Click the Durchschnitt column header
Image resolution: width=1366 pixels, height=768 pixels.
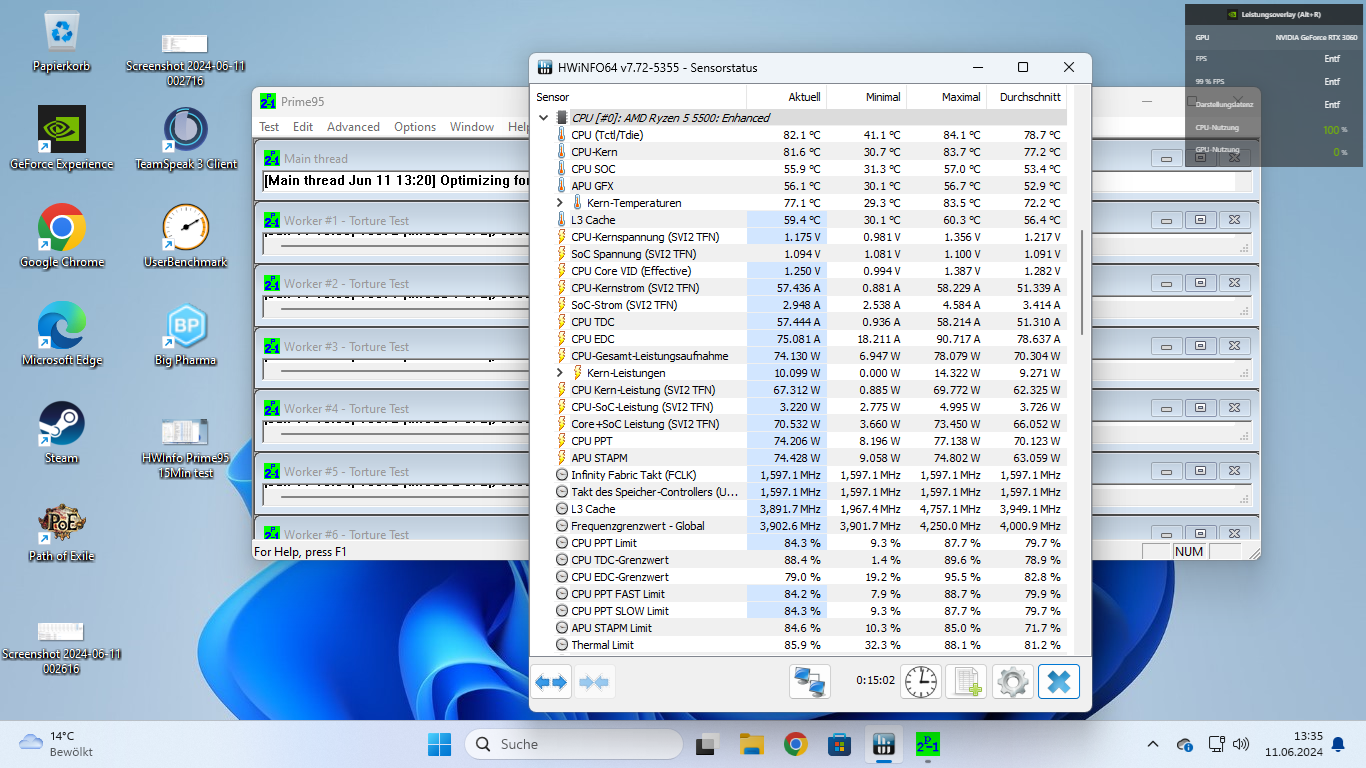tap(1027, 97)
